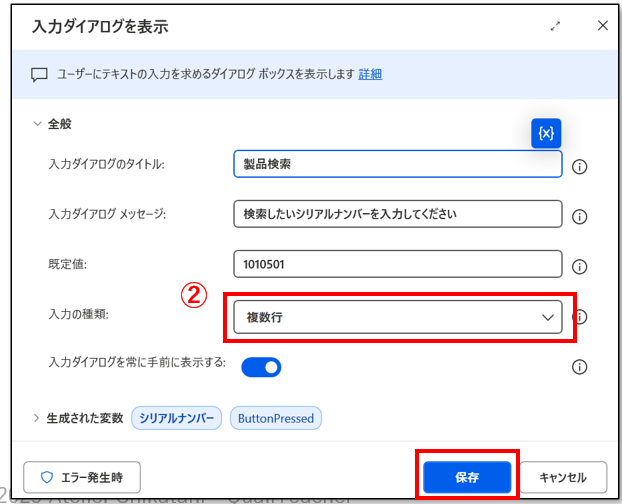
Task: Toggle 入力ダイアログを常に手前に表示する switch
Action: coord(261,367)
